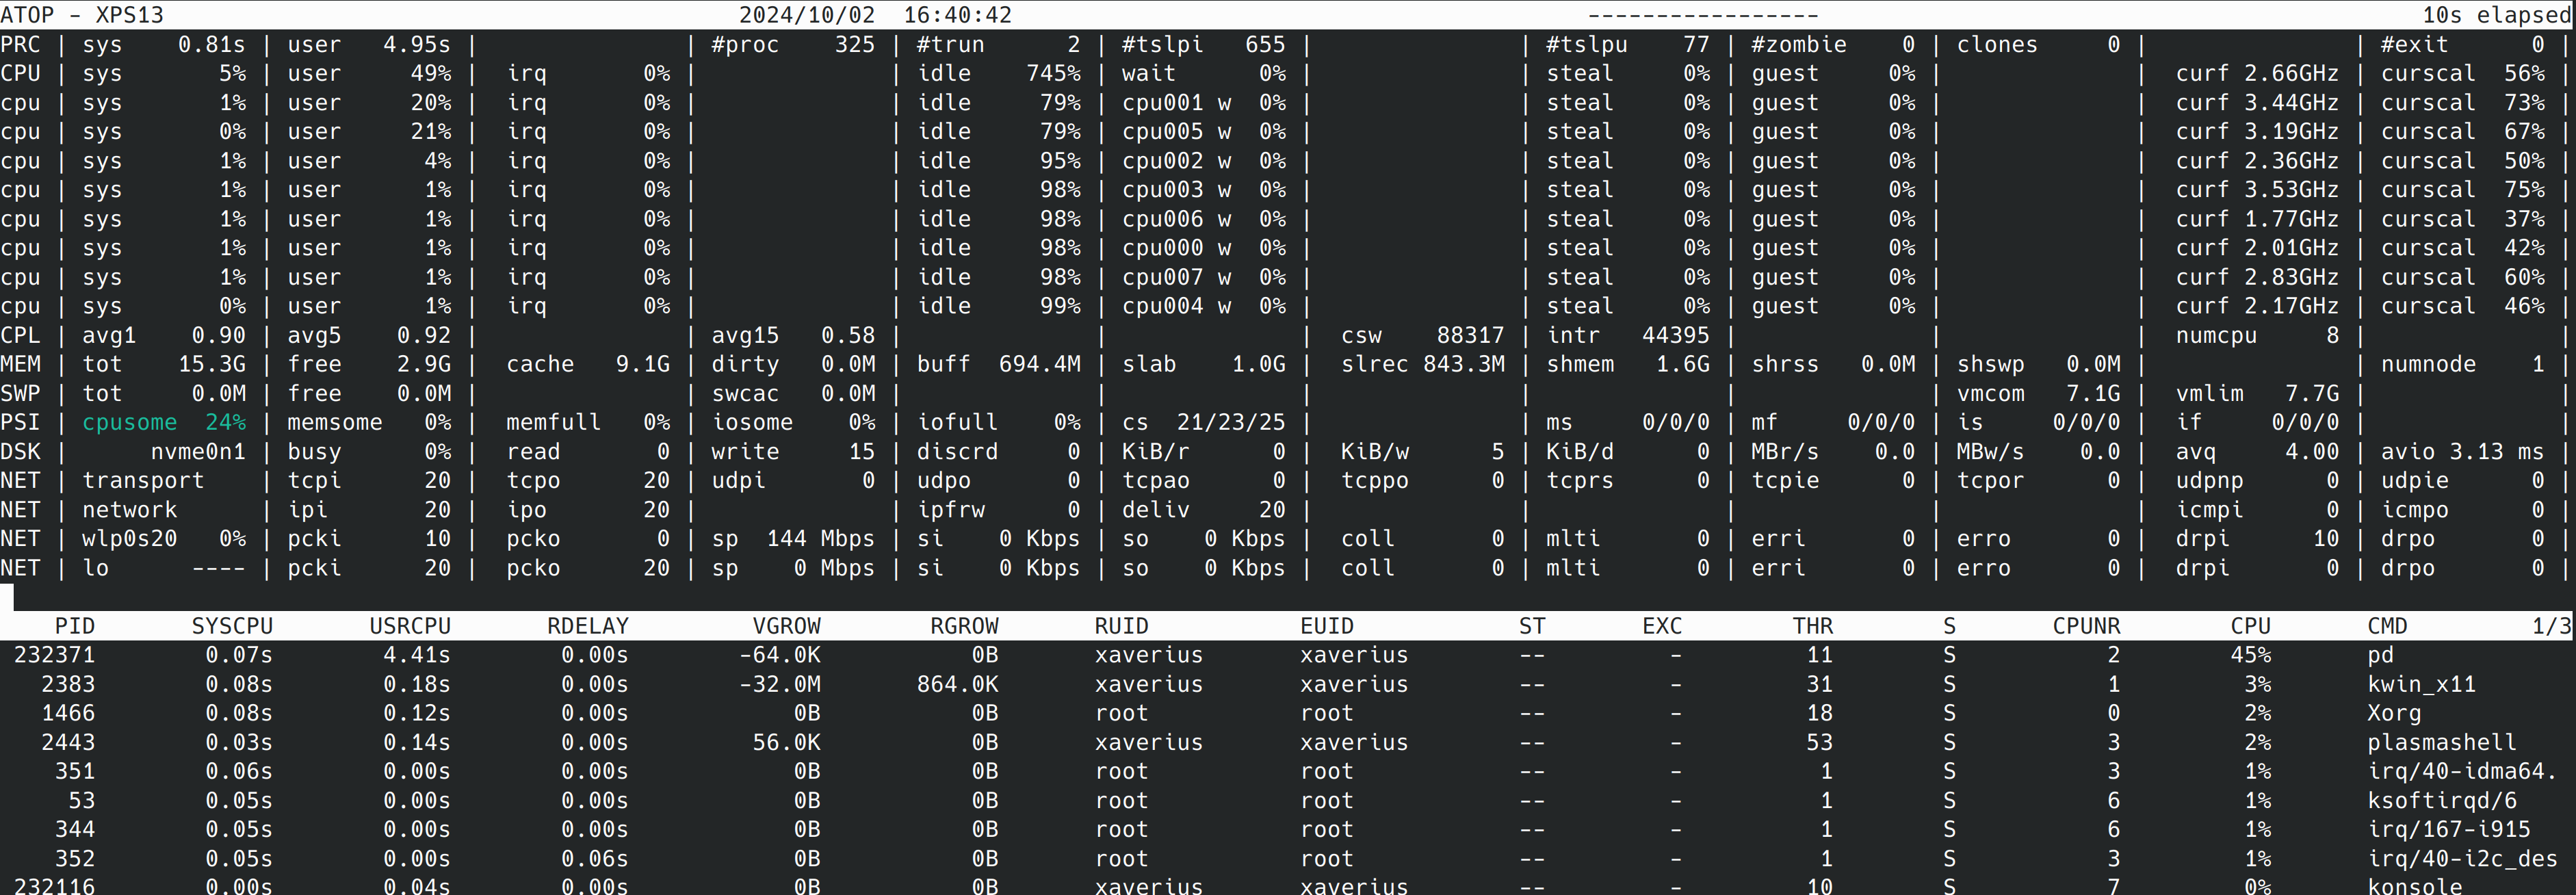
Task: Click the RDELAY column header
Action: (588, 626)
